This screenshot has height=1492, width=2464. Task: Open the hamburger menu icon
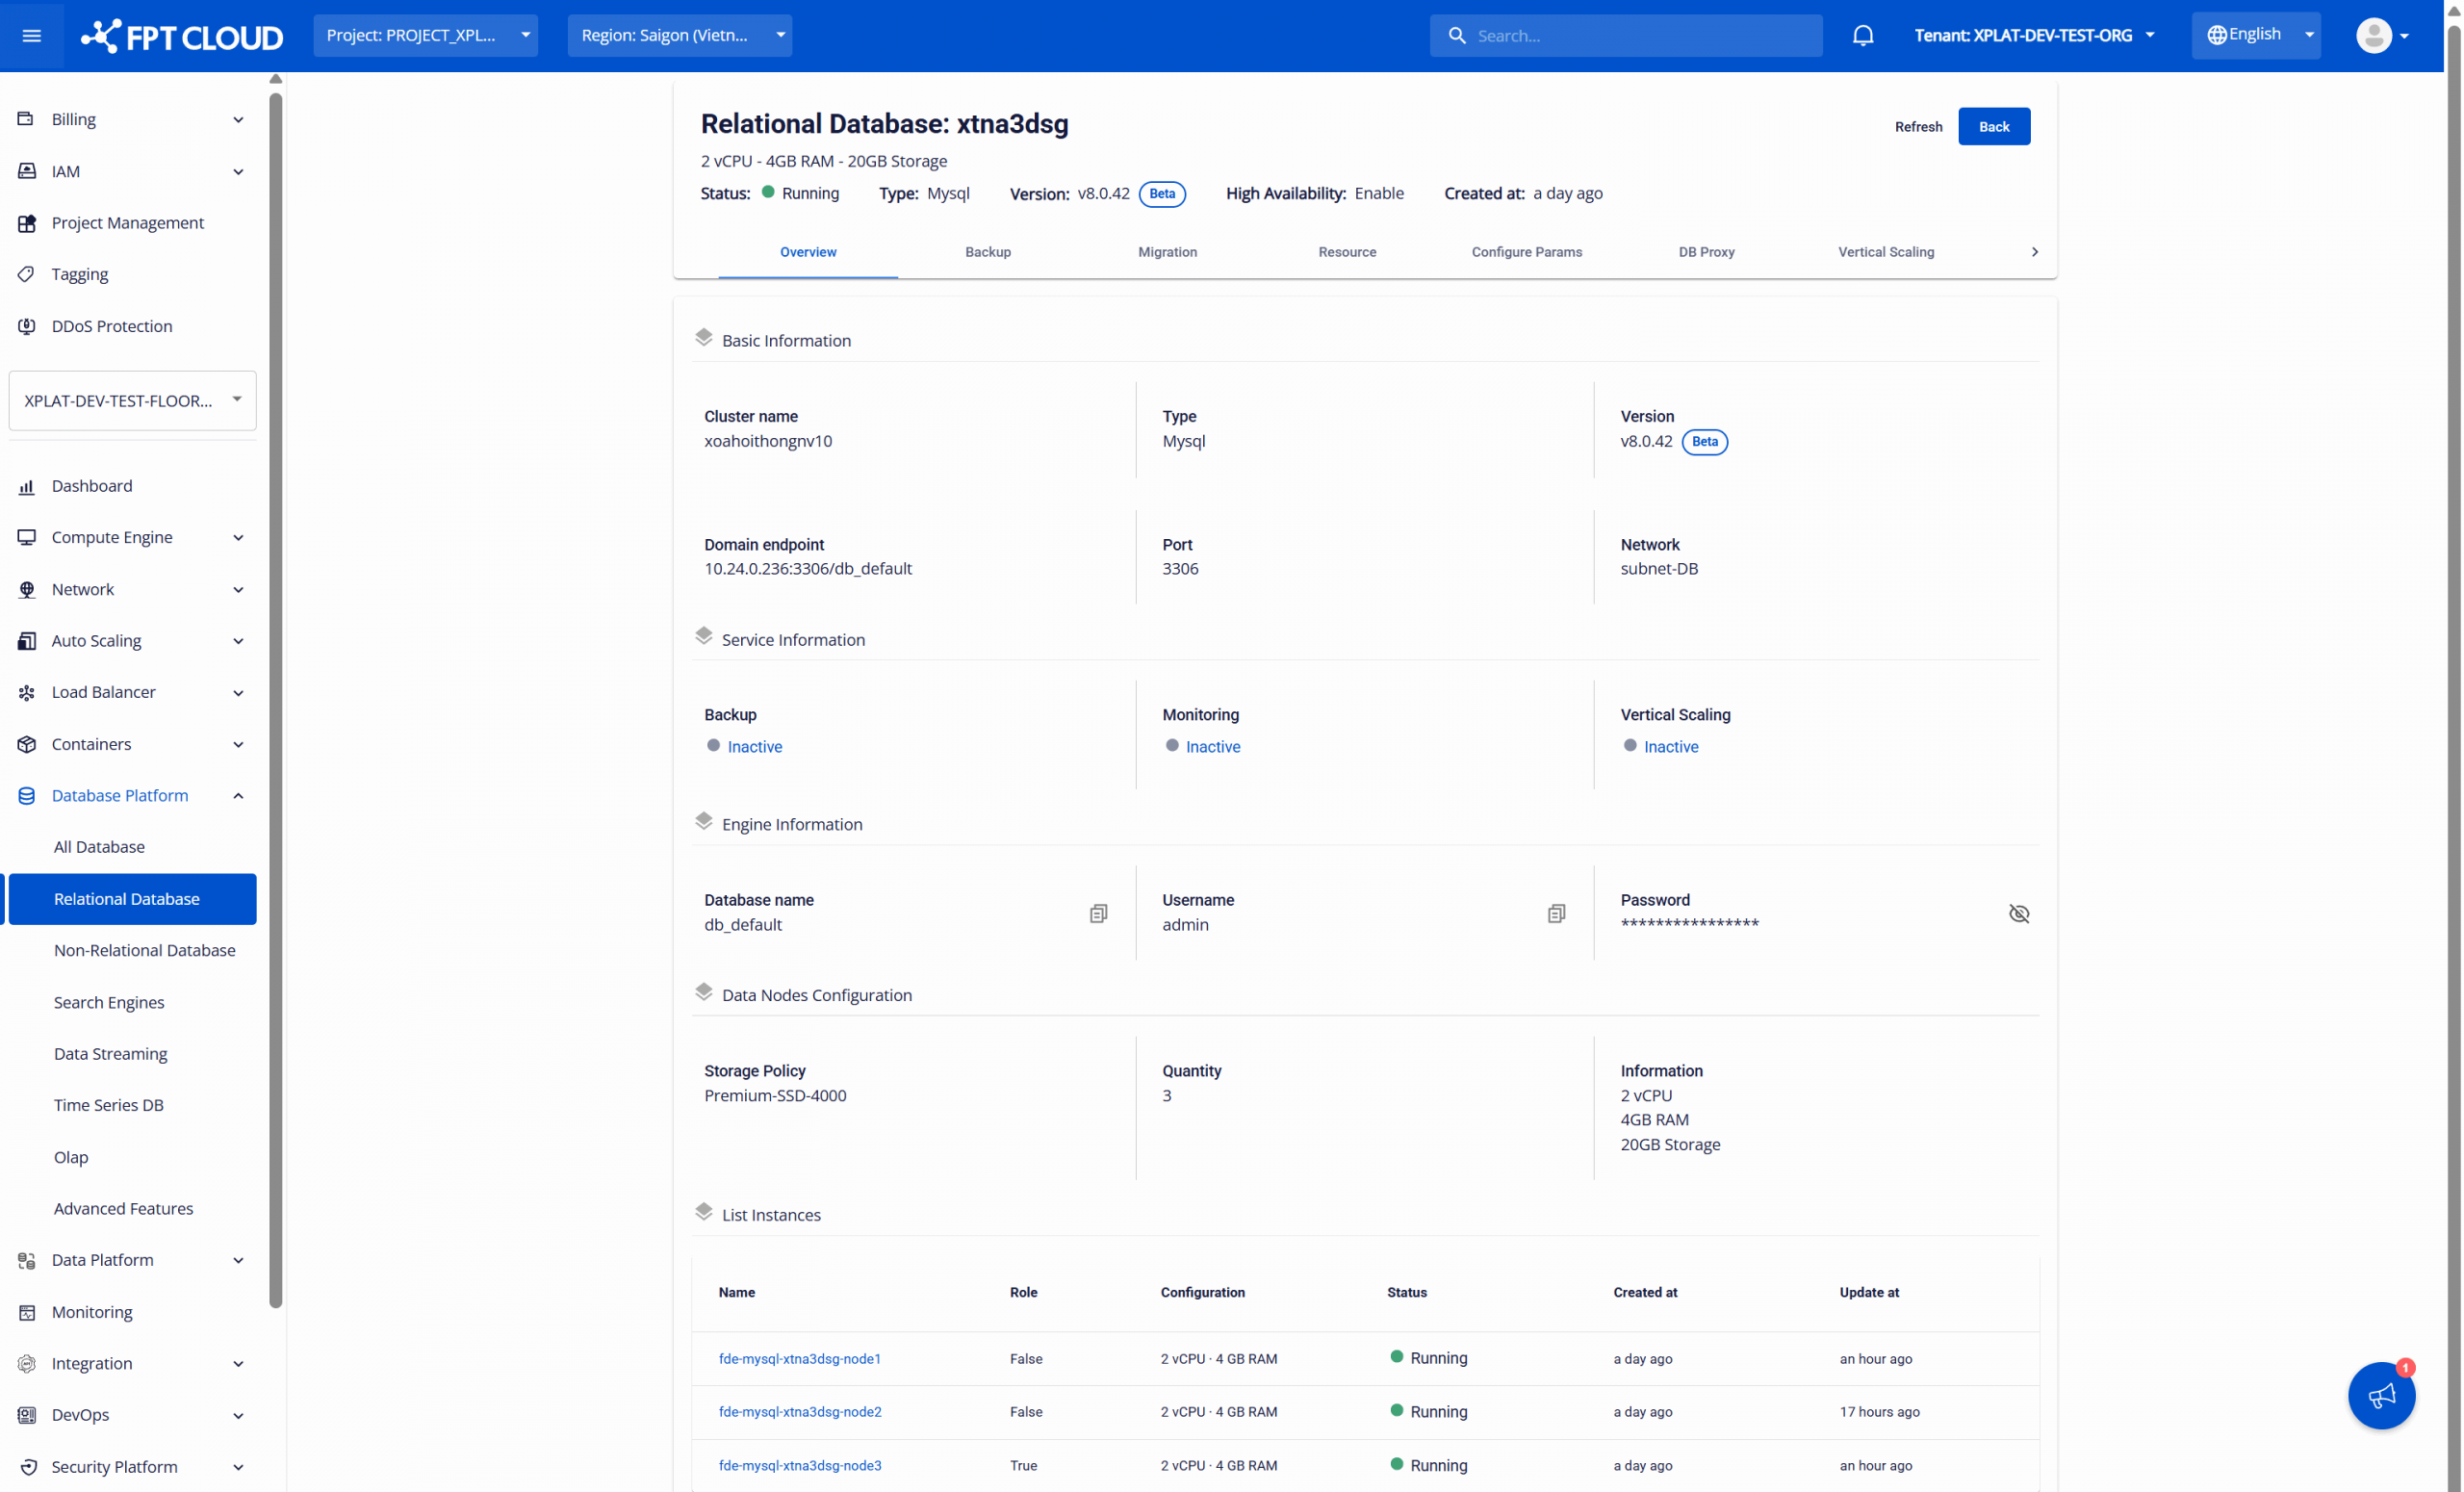tap(31, 36)
